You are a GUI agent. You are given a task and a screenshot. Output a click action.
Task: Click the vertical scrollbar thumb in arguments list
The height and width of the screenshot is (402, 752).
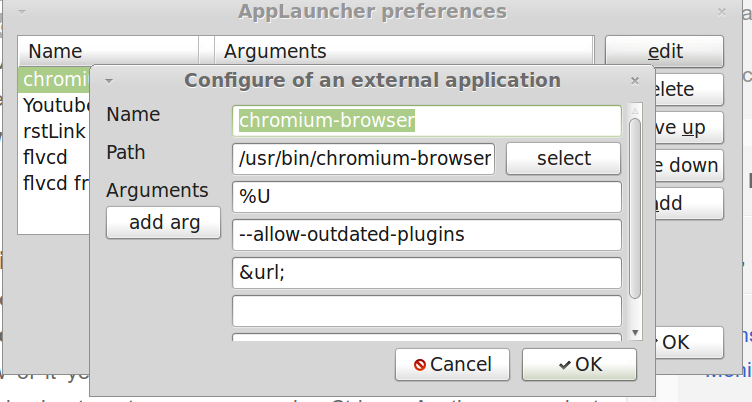tap(635, 209)
